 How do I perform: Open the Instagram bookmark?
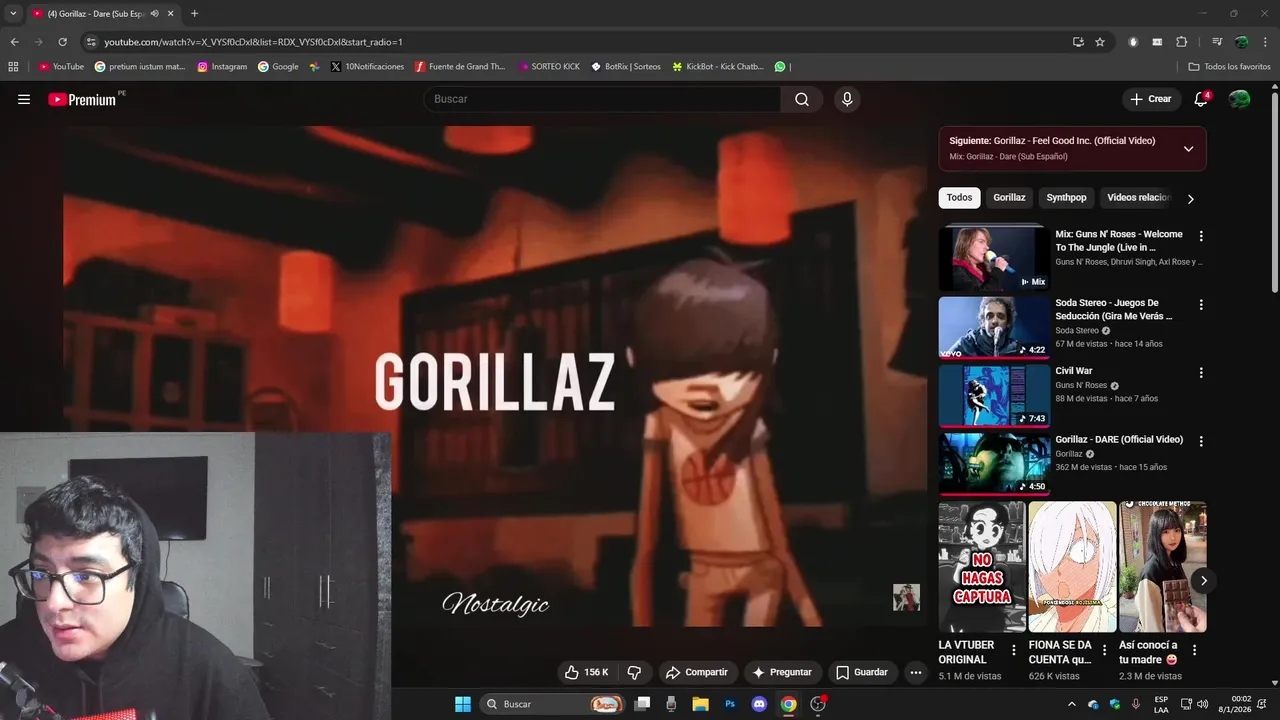tap(222, 67)
